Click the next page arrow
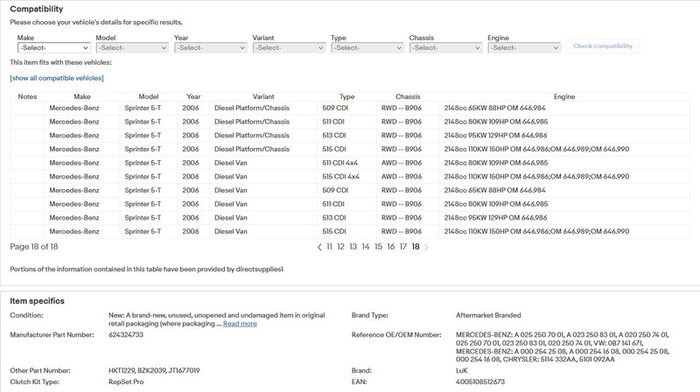Screen dimensions: 700x392 pos(426,247)
